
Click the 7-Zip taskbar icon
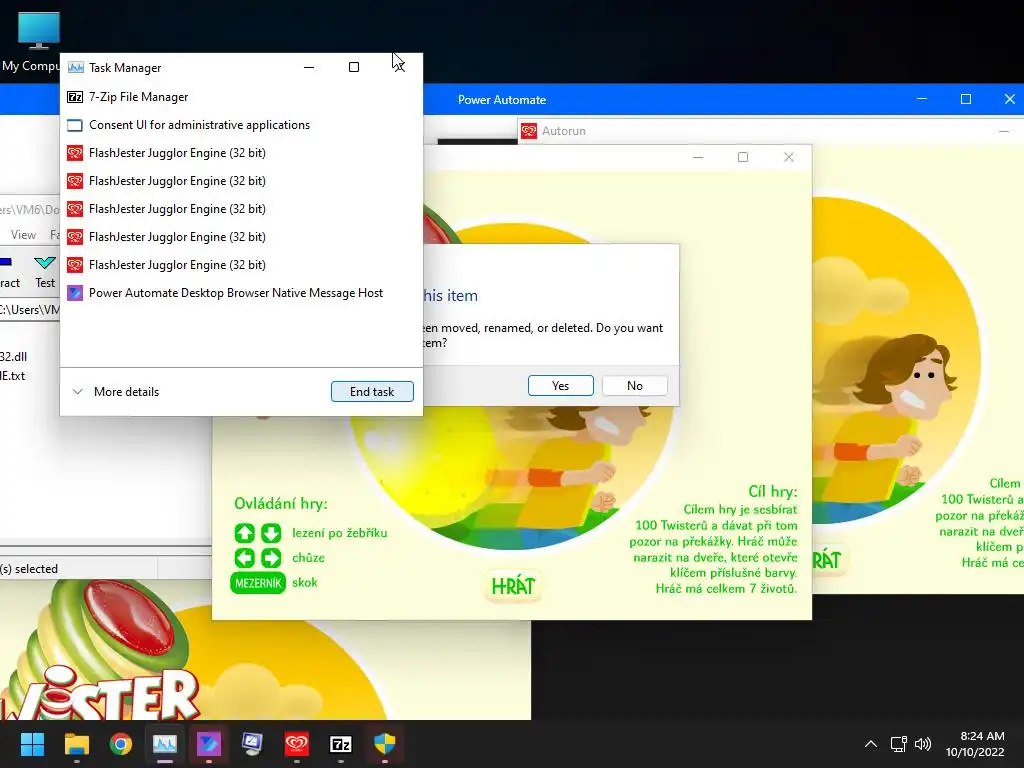tap(340, 744)
